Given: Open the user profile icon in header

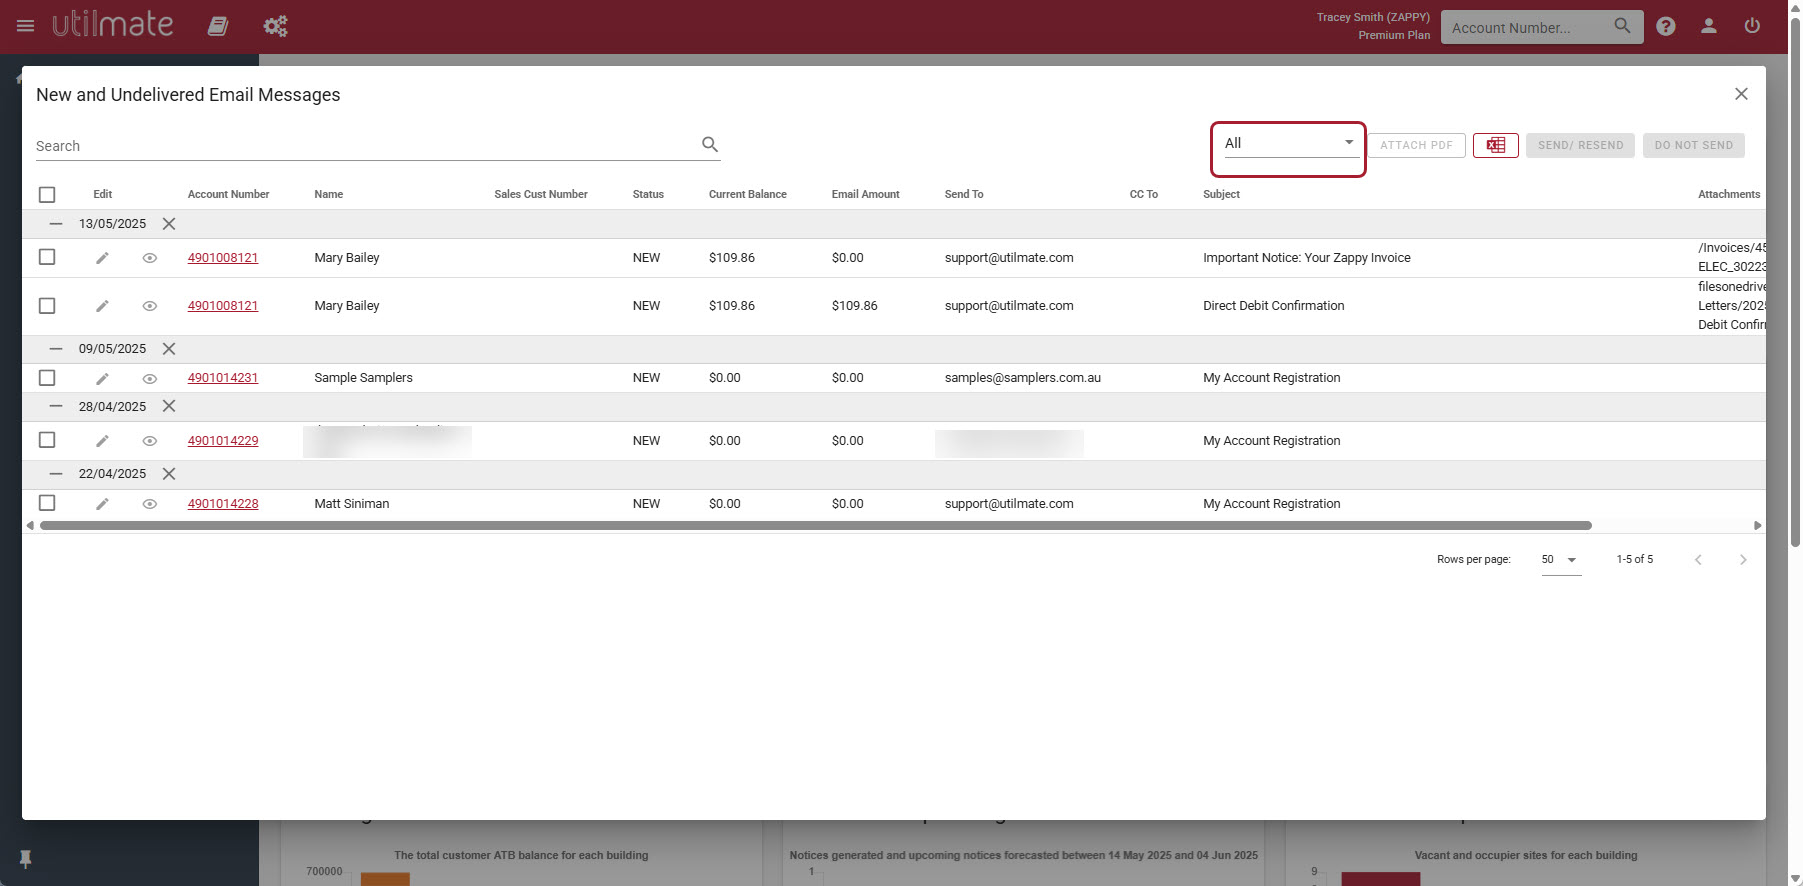Looking at the screenshot, I should click(x=1708, y=27).
